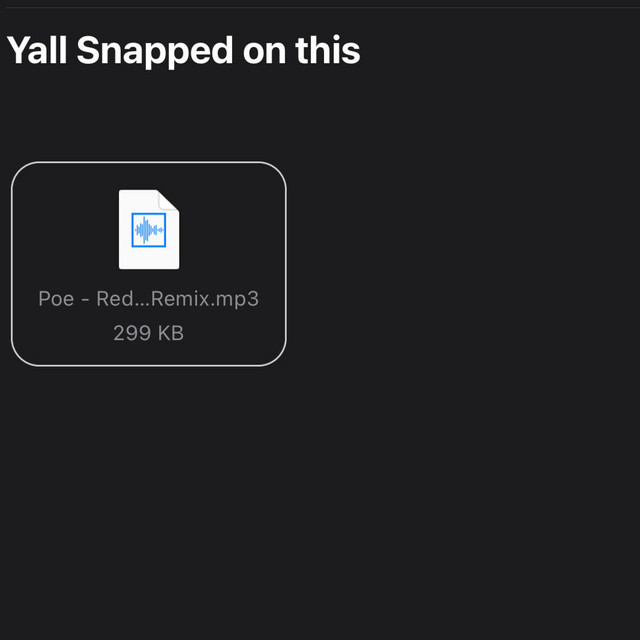The width and height of the screenshot is (640, 640).
Task: Click the blue waveform glyph
Action: point(149,230)
